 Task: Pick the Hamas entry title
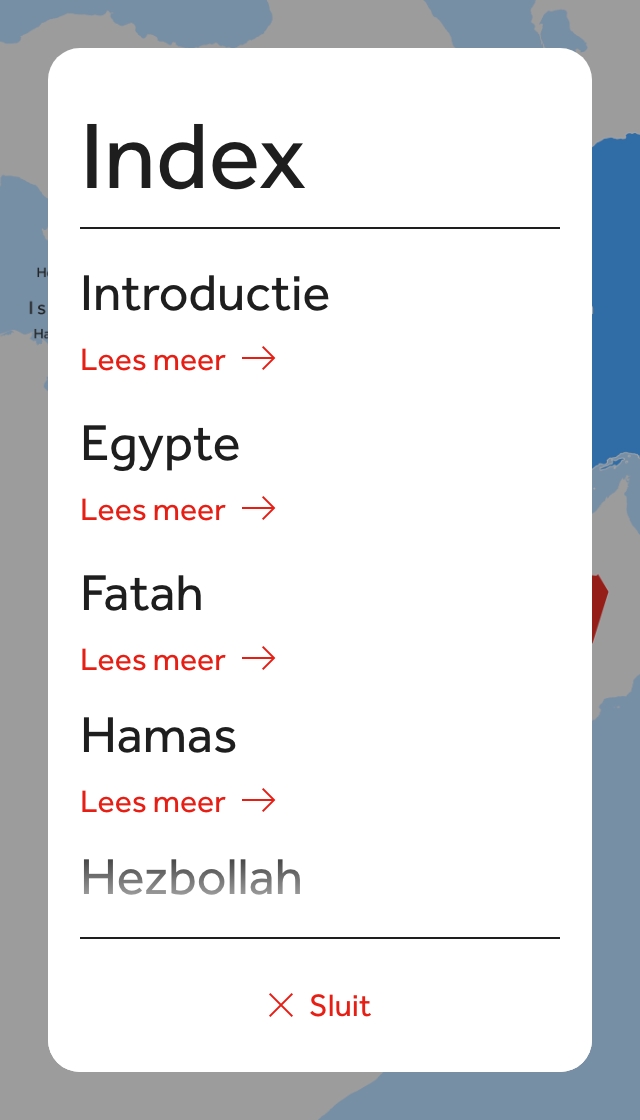pos(158,737)
